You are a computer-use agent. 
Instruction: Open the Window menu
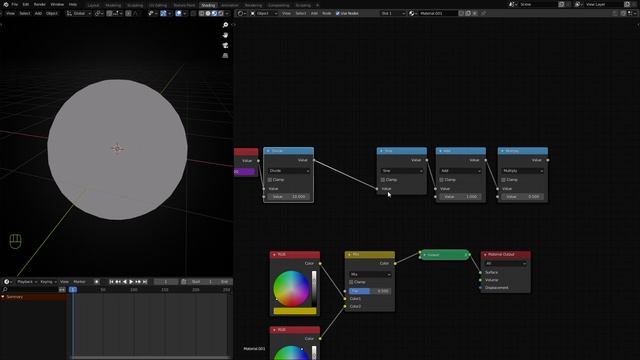point(57,4)
